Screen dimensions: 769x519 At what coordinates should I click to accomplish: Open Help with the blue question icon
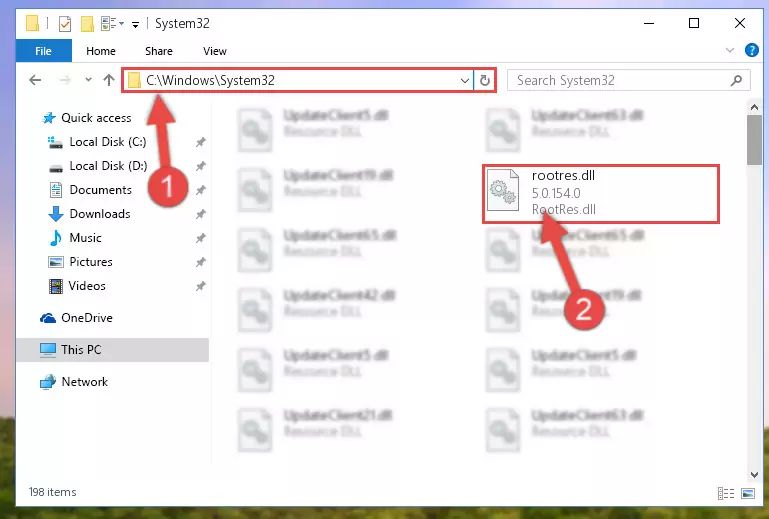tap(751, 50)
